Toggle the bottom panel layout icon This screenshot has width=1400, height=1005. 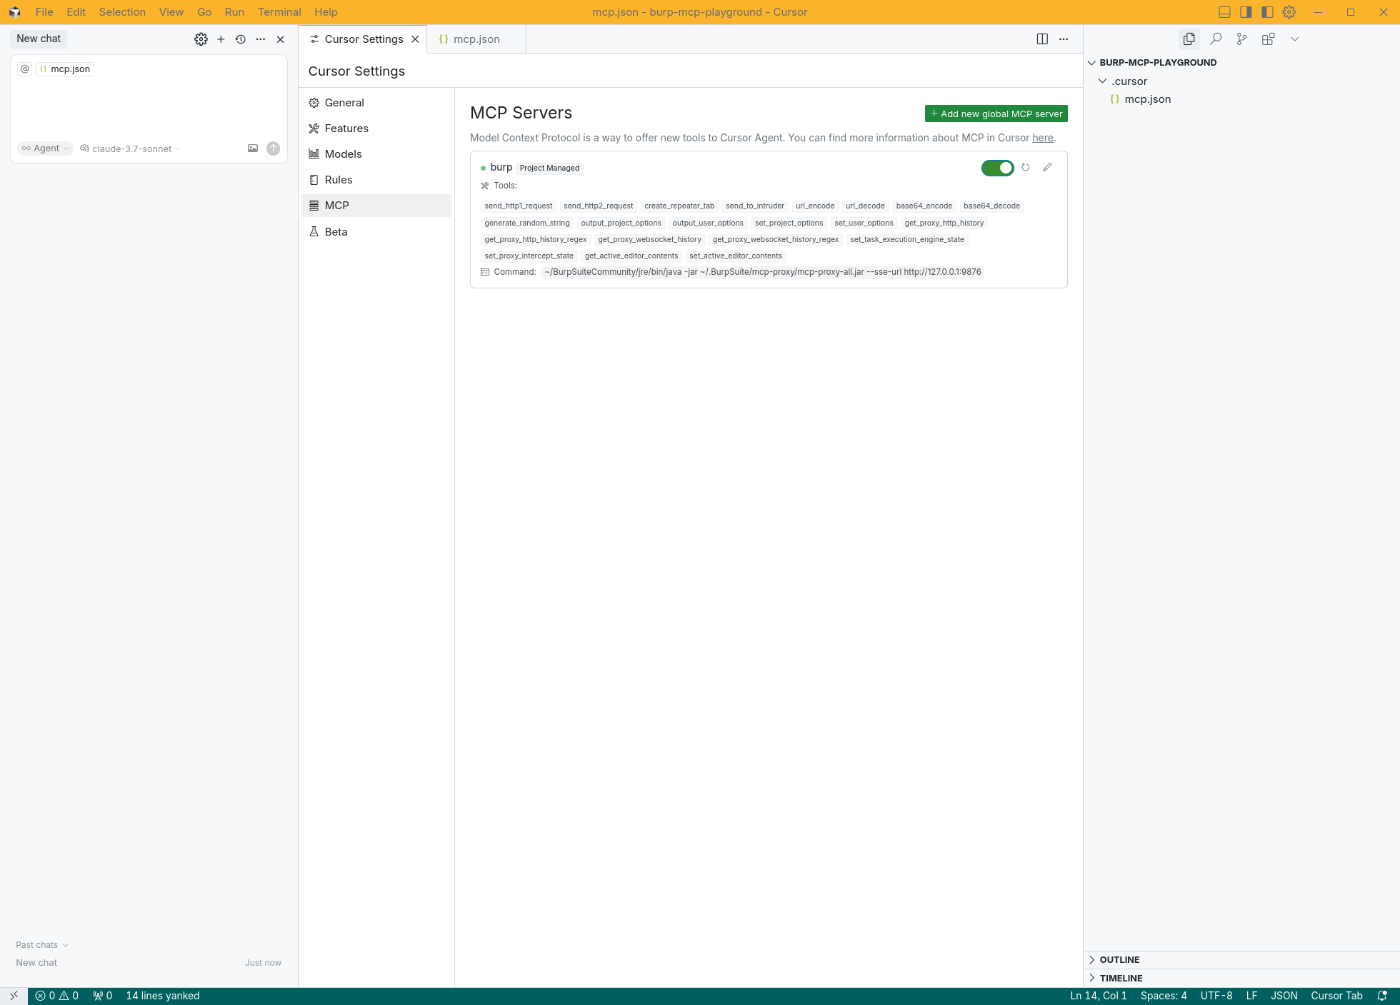point(1224,12)
